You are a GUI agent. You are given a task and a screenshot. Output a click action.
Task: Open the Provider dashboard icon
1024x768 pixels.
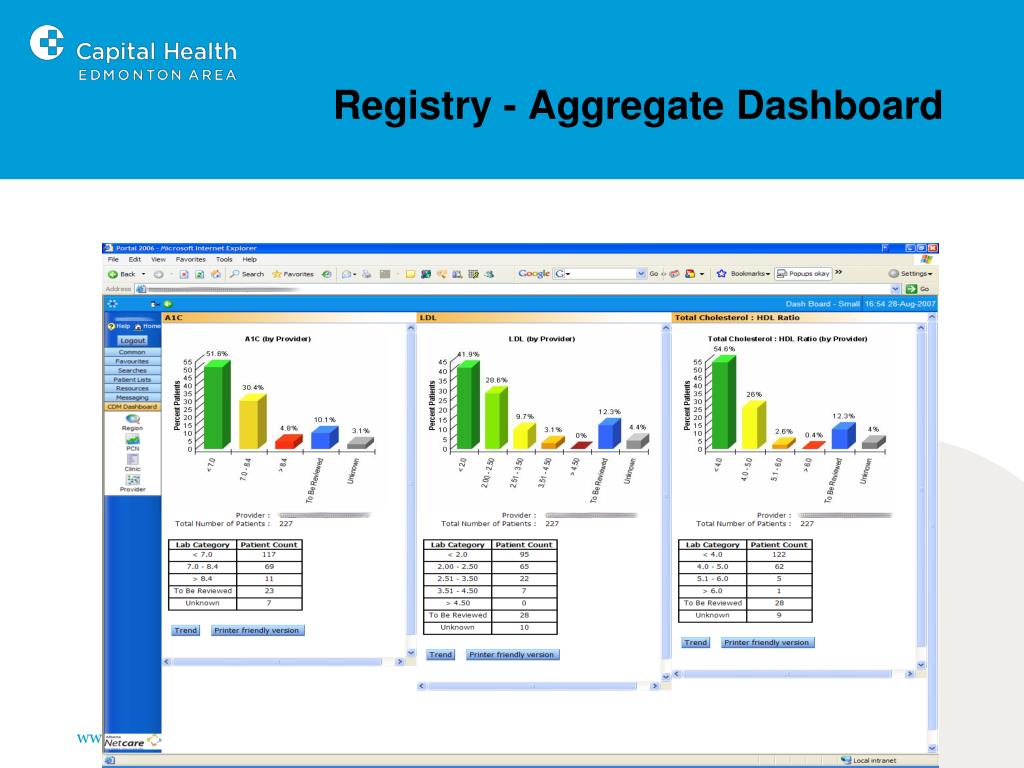(x=133, y=479)
